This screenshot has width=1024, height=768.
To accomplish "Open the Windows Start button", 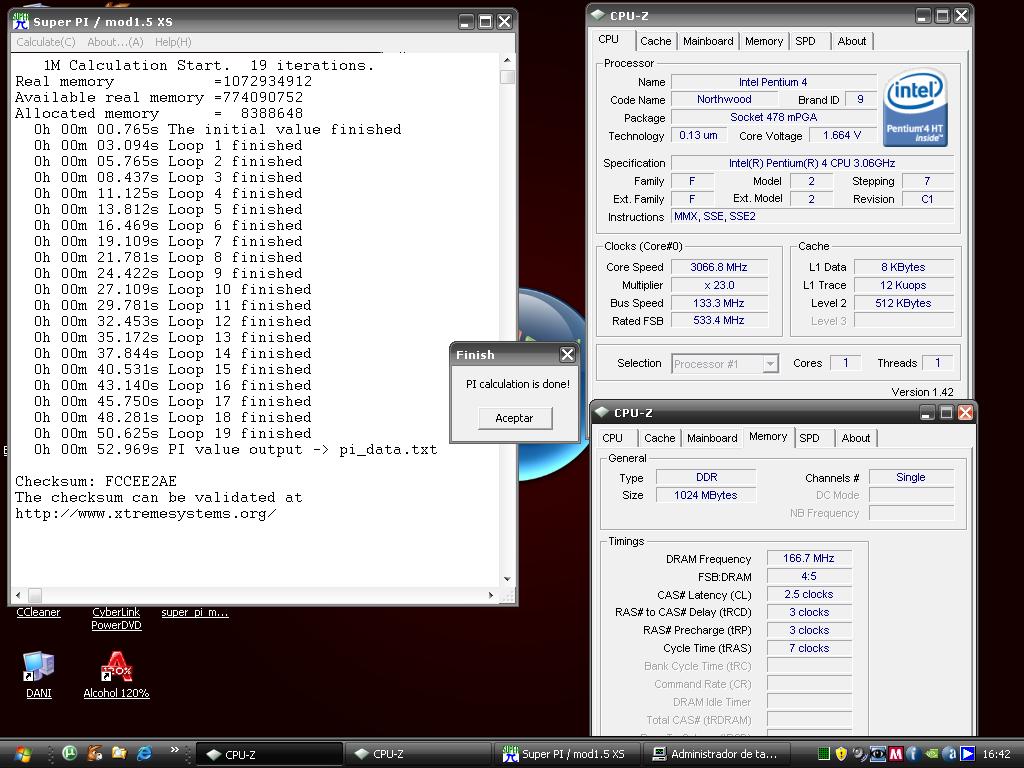I will click(22, 754).
